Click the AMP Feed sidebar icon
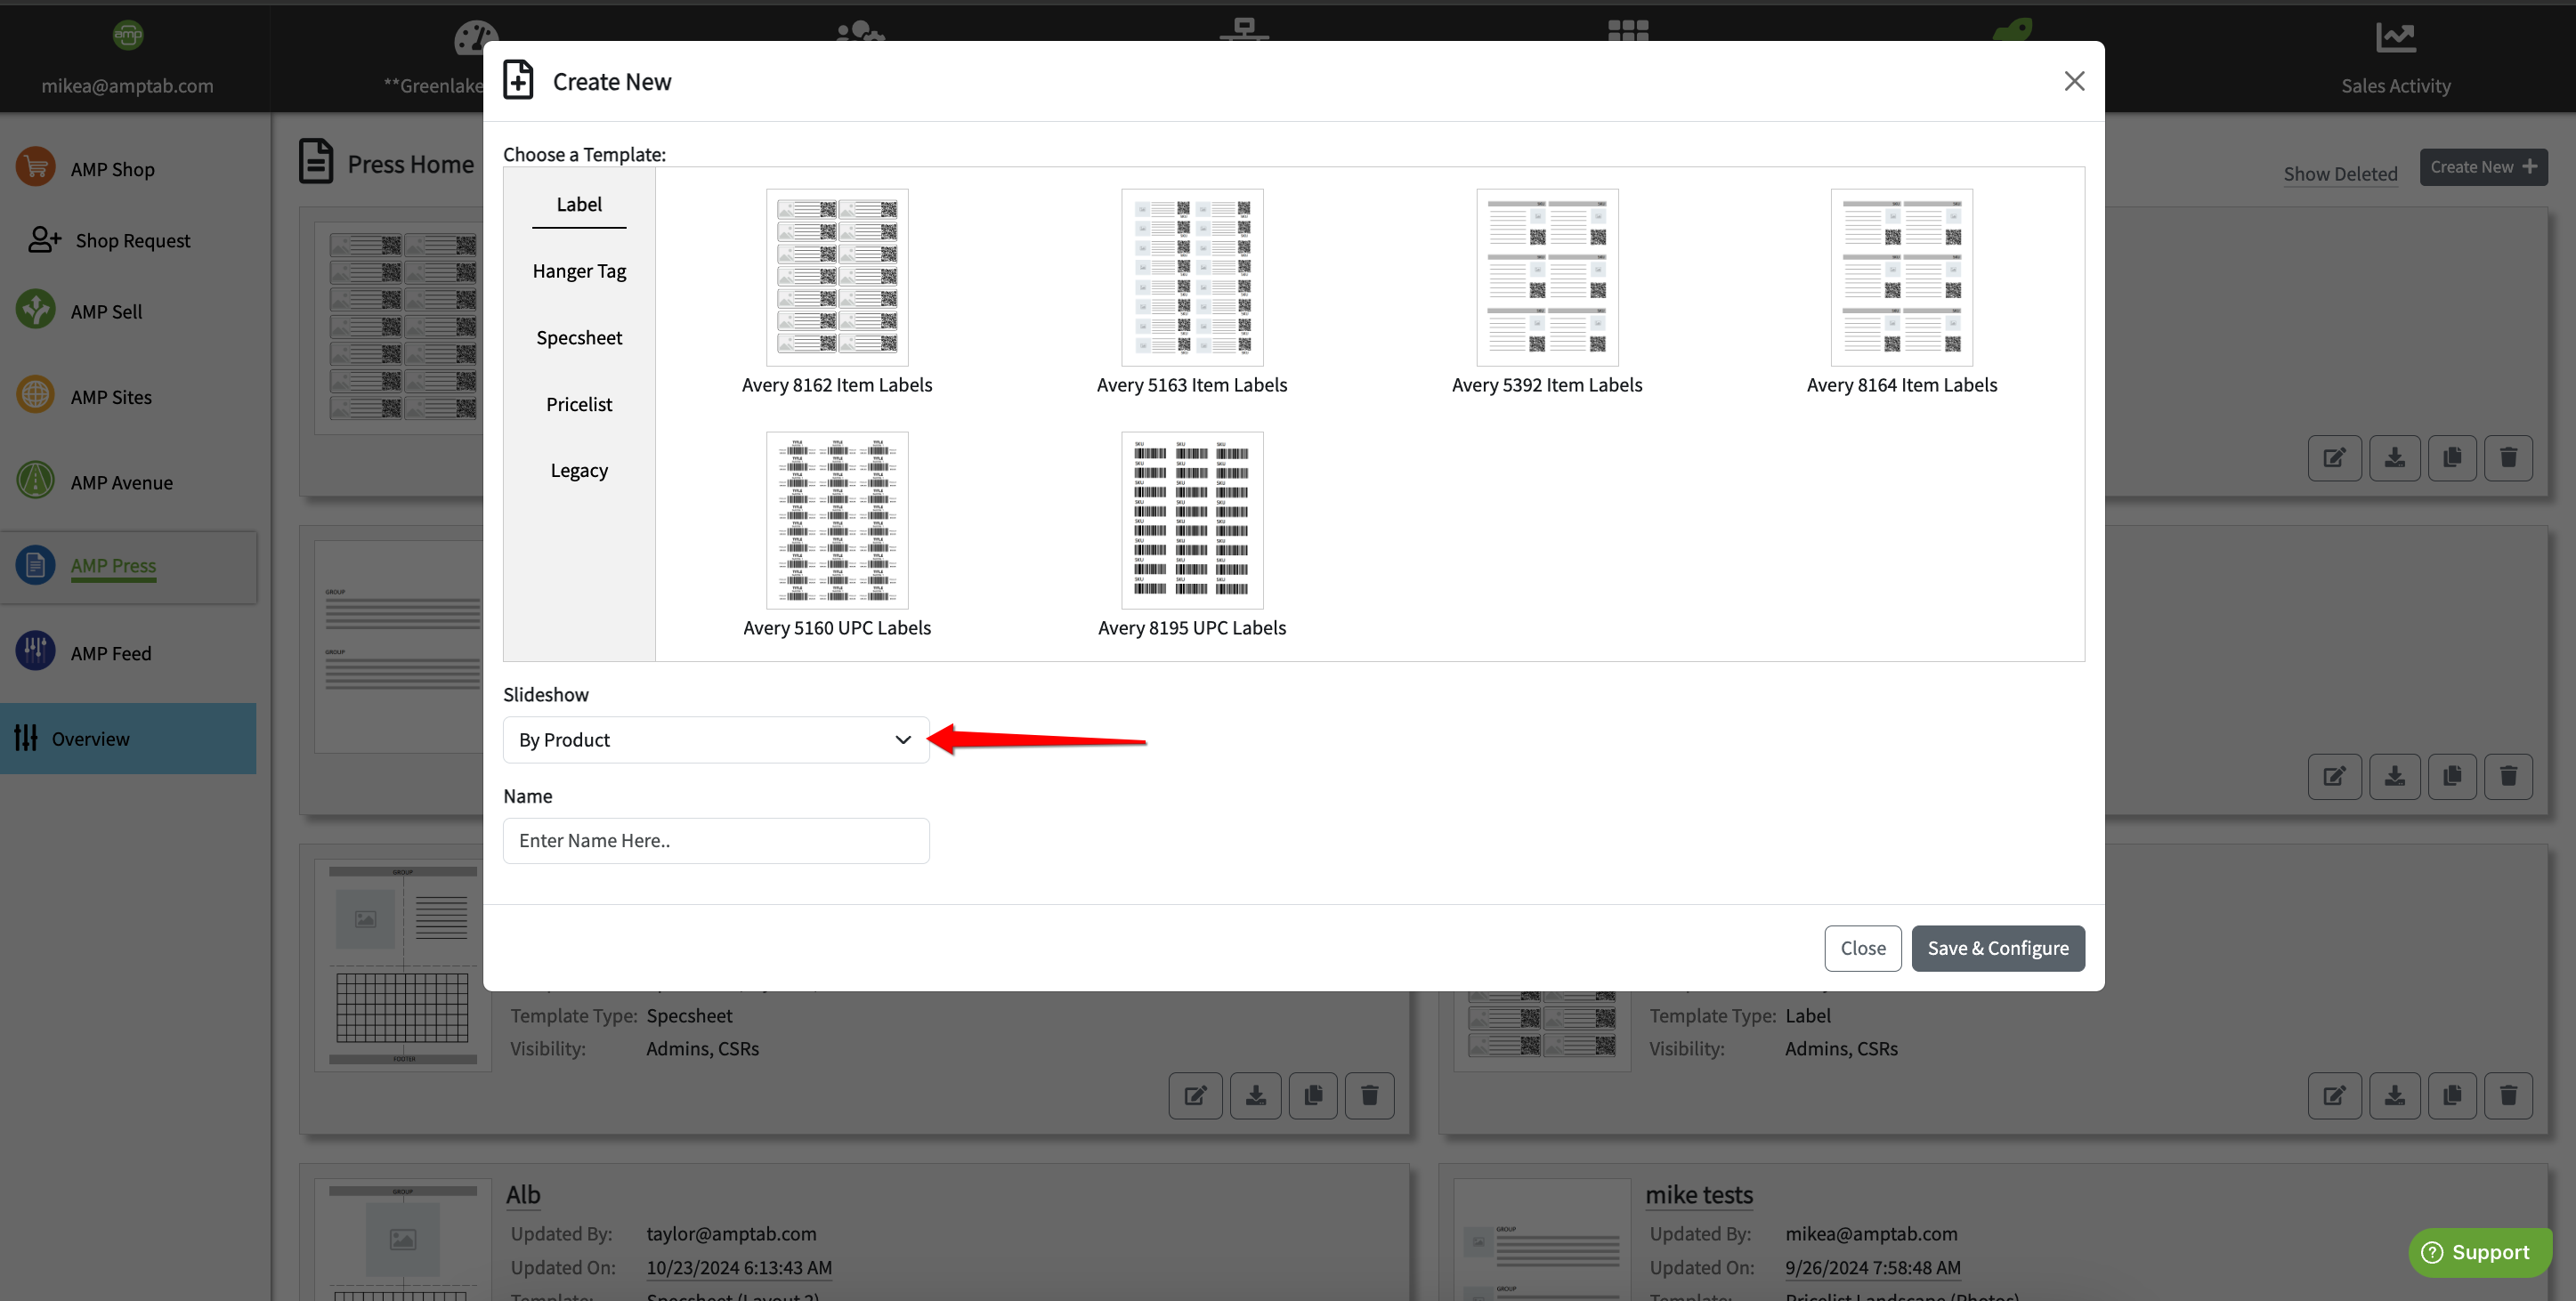 click(x=36, y=652)
